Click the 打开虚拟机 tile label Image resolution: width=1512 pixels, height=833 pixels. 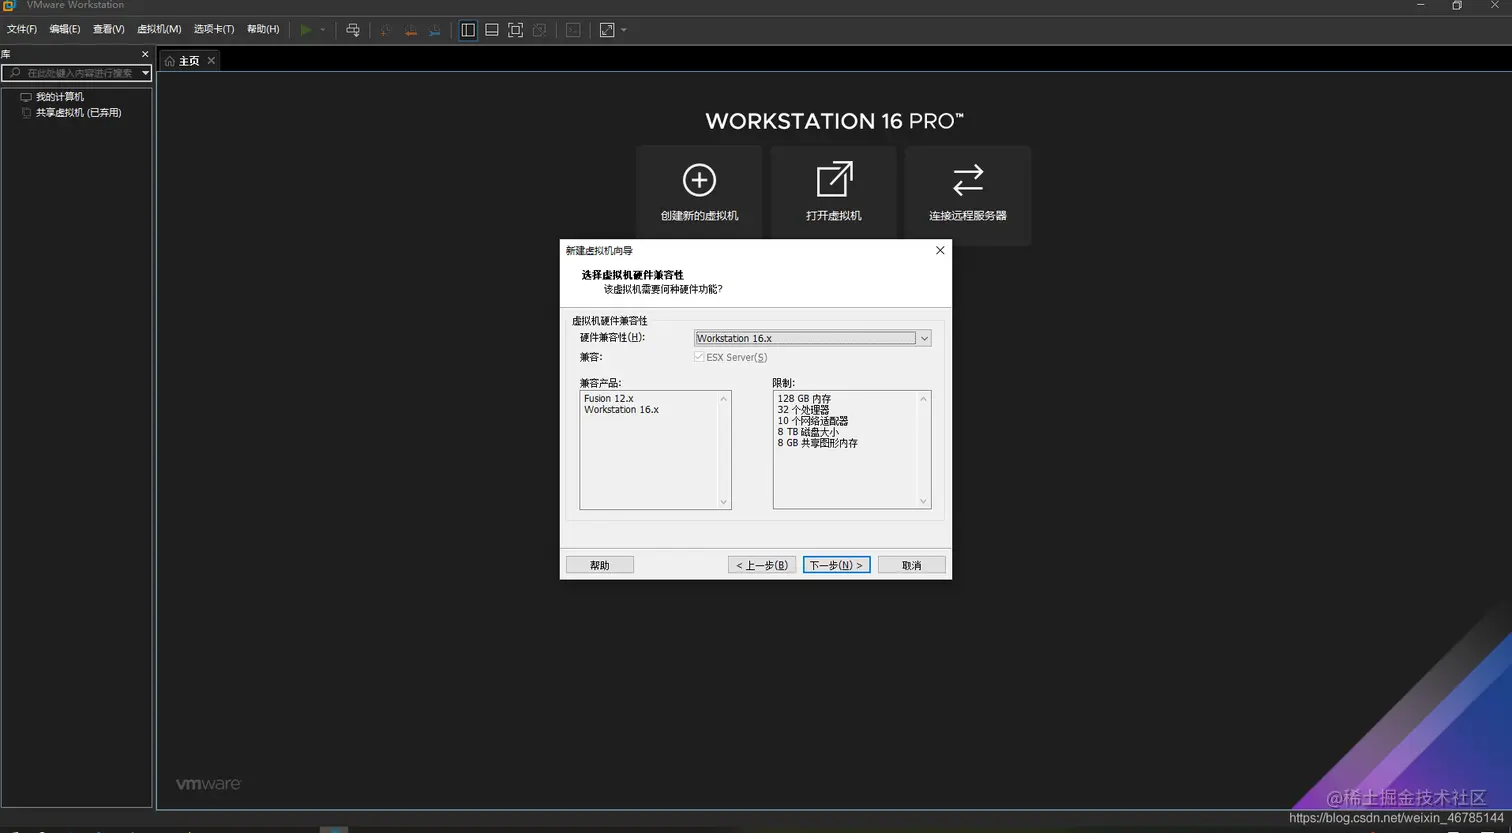[834, 216]
